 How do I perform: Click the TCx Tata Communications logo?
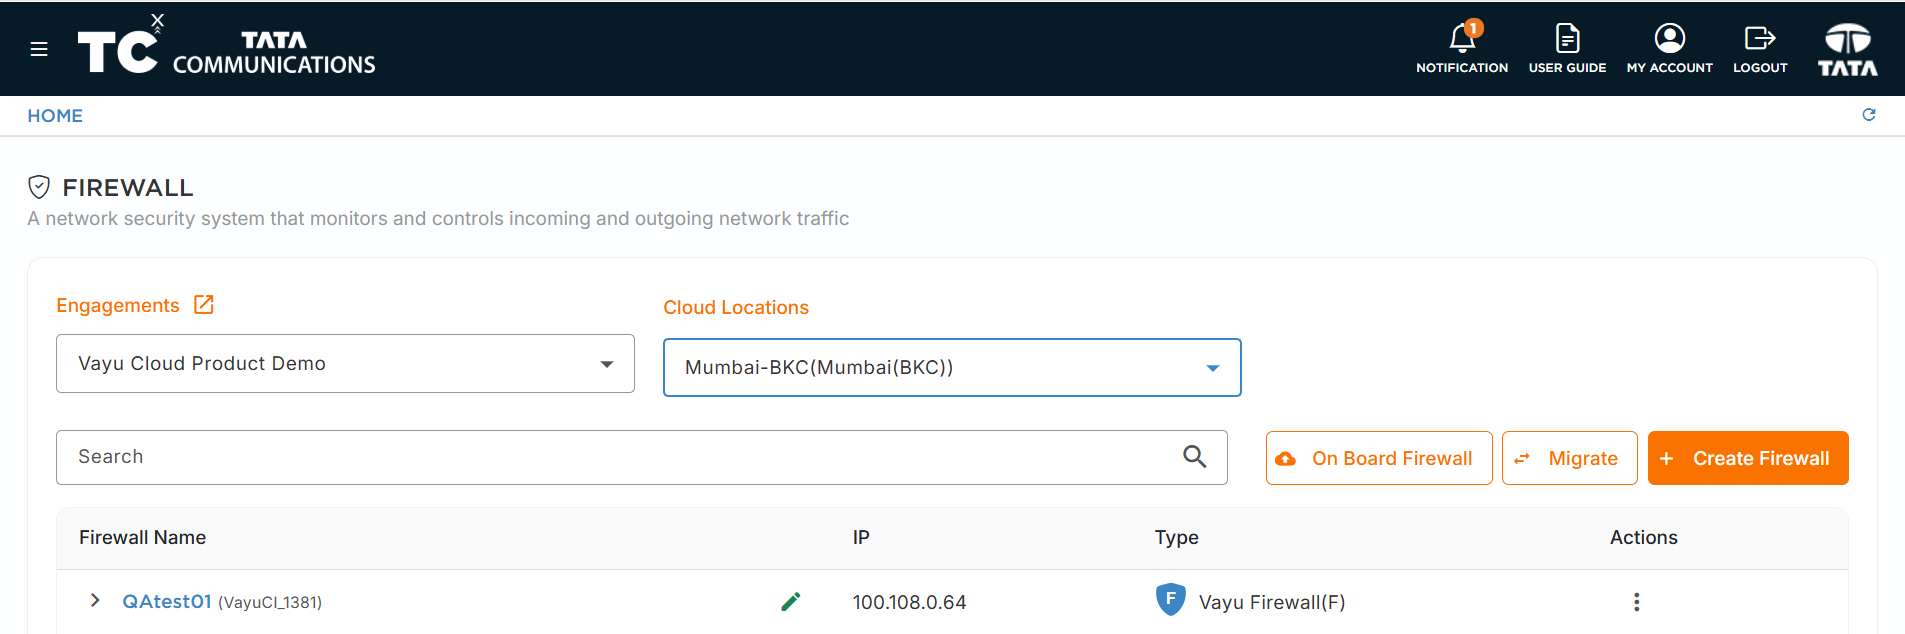(x=227, y=46)
